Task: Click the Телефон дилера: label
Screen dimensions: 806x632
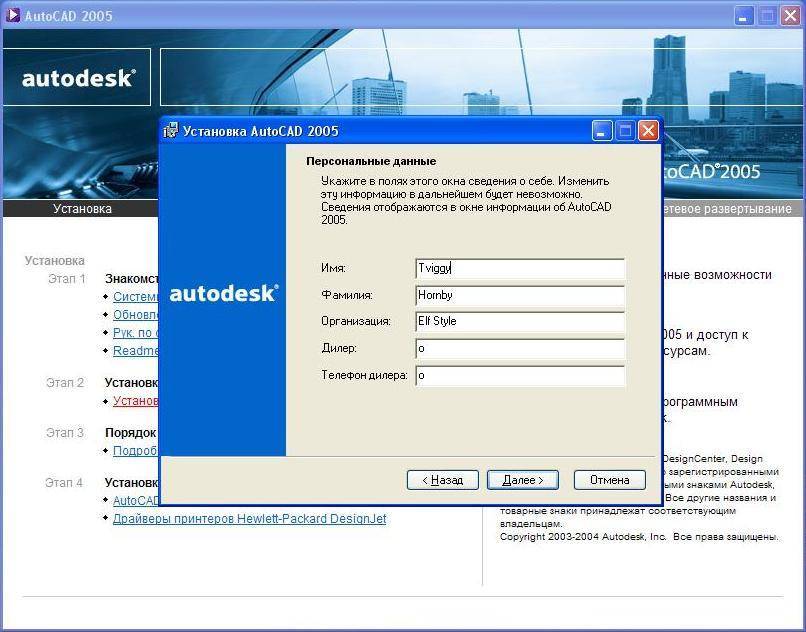Action: pyautogui.click(x=364, y=375)
